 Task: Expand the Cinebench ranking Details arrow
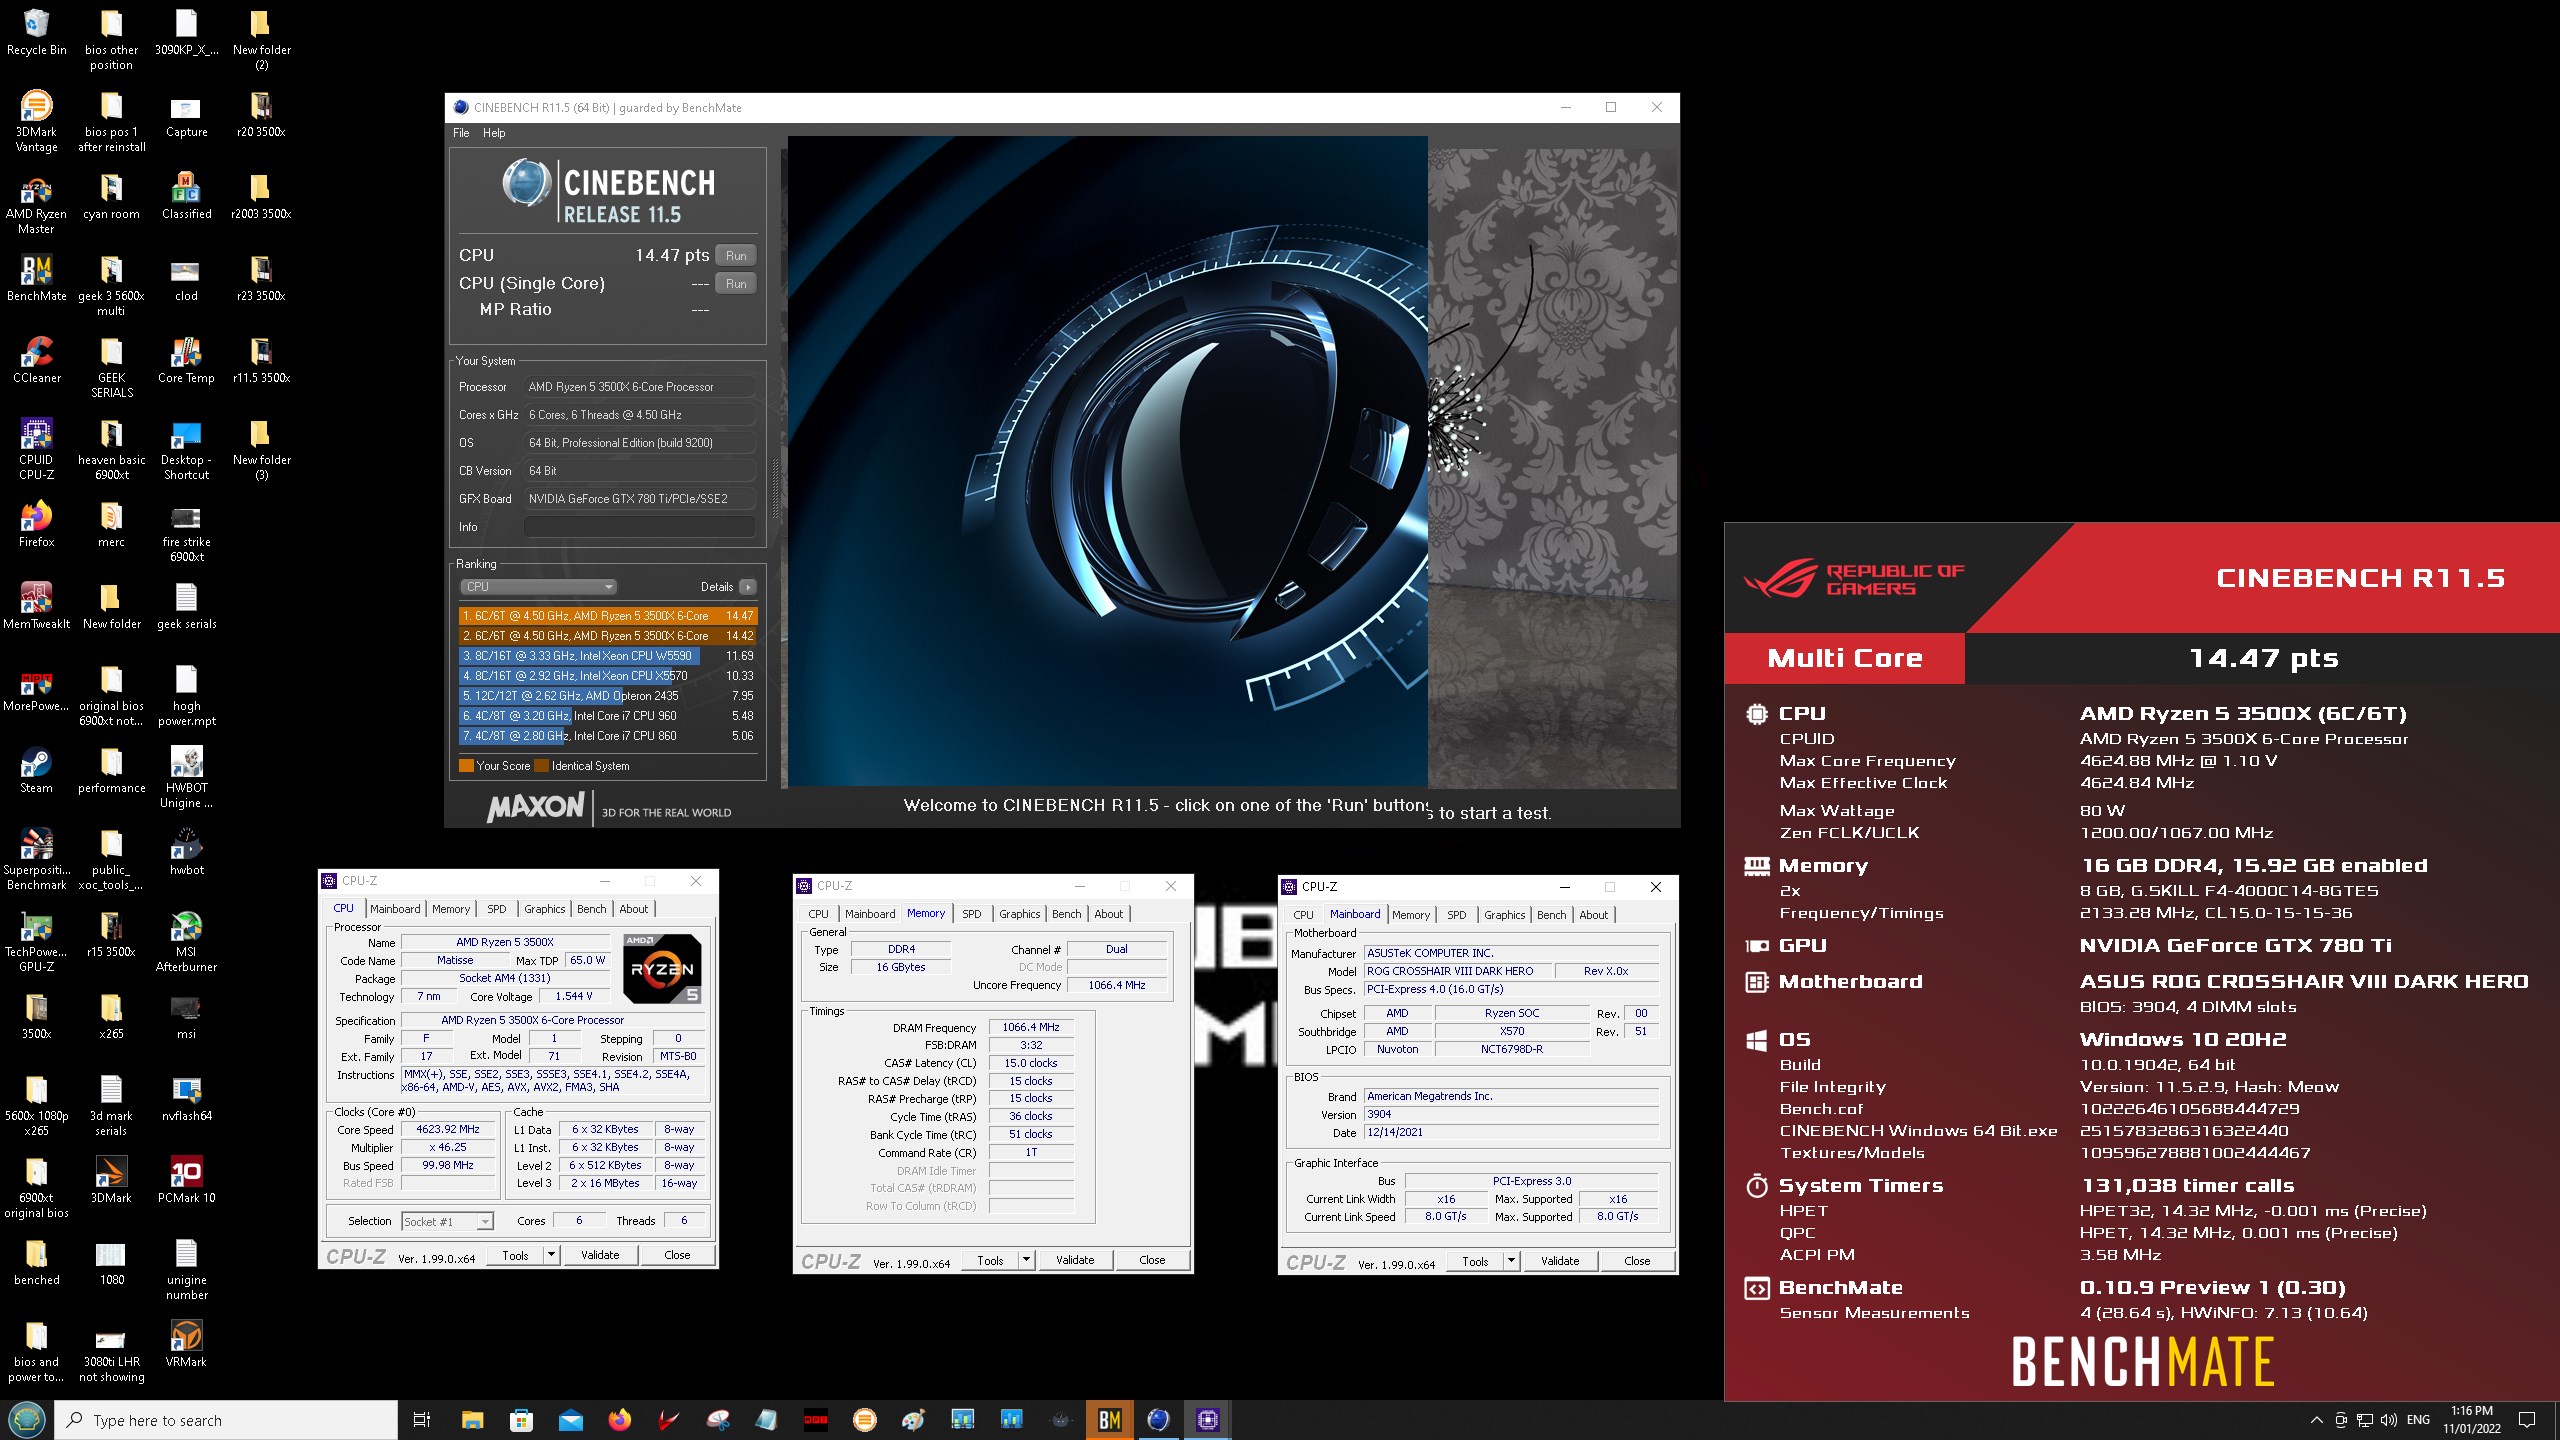748,587
